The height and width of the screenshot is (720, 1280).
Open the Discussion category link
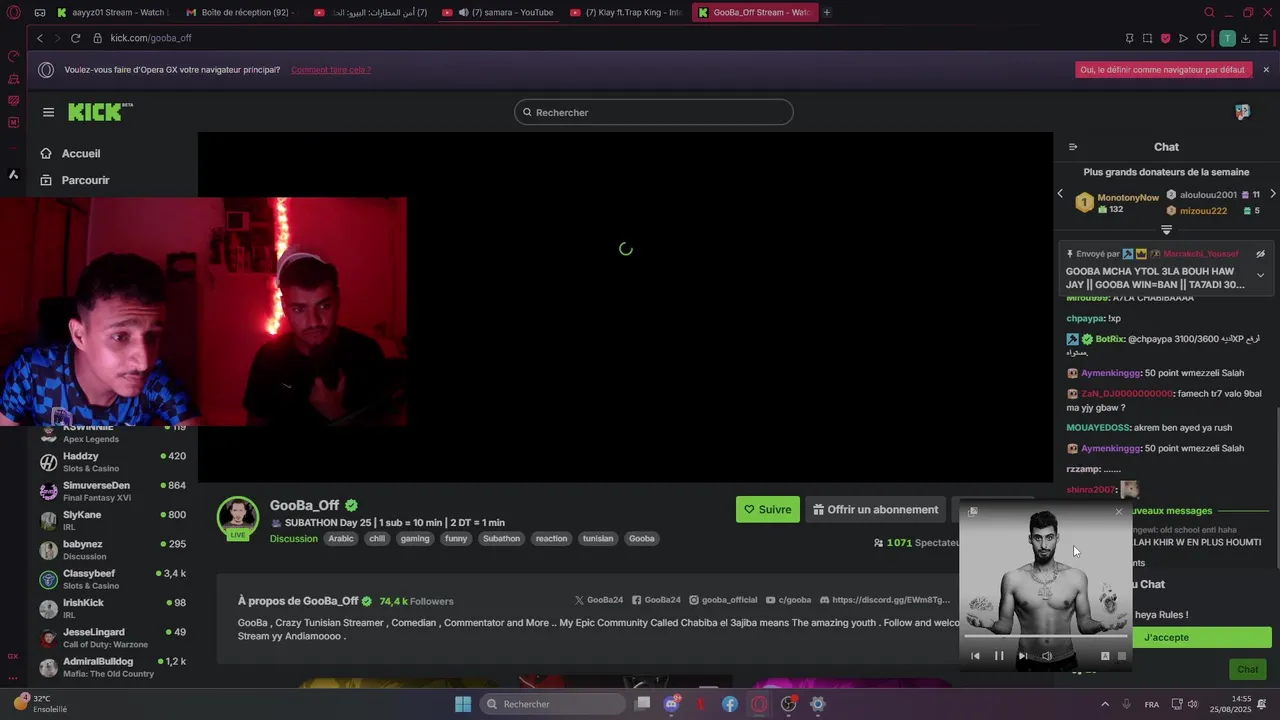293,538
